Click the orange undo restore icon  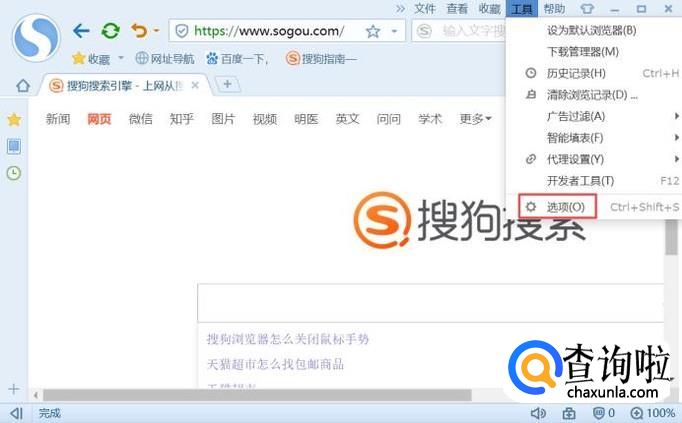139,31
